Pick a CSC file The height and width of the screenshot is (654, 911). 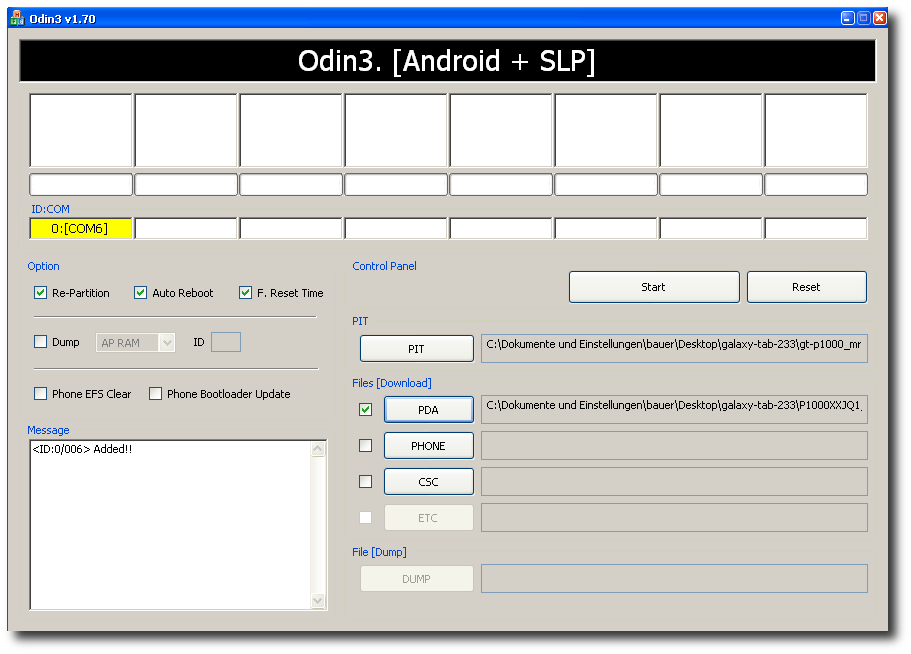tap(429, 481)
